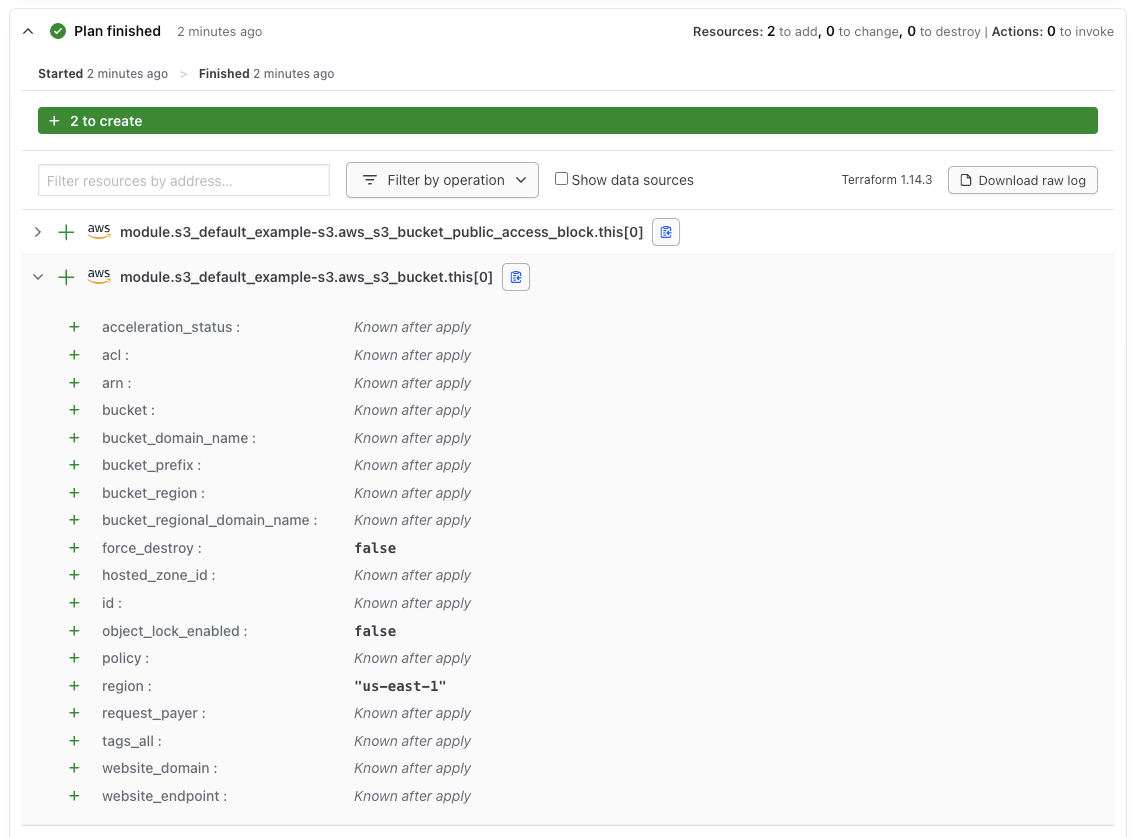Image resolution: width=1138 pixels, height=837 pixels.
Task: Copy the address of the public_access_block resource
Action: tap(666, 231)
